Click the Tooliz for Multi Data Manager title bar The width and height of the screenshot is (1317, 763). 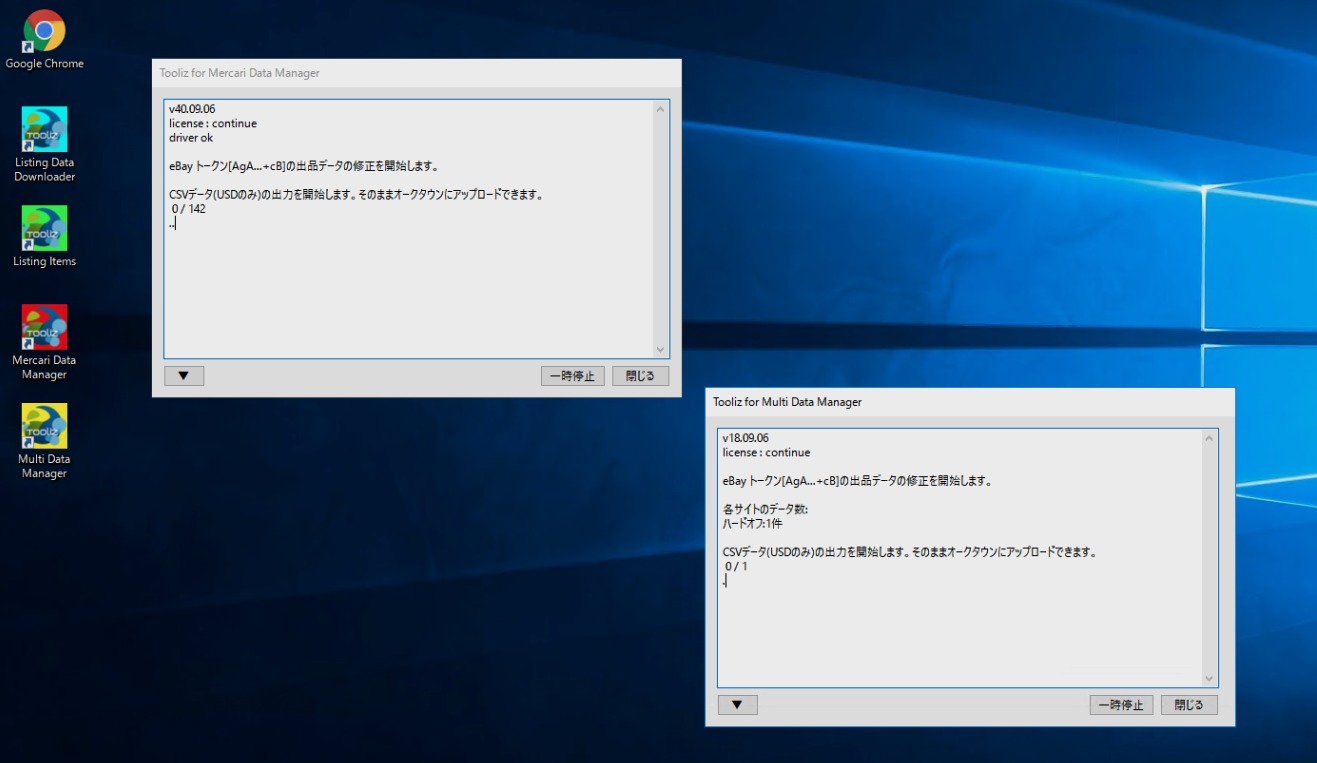950,402
